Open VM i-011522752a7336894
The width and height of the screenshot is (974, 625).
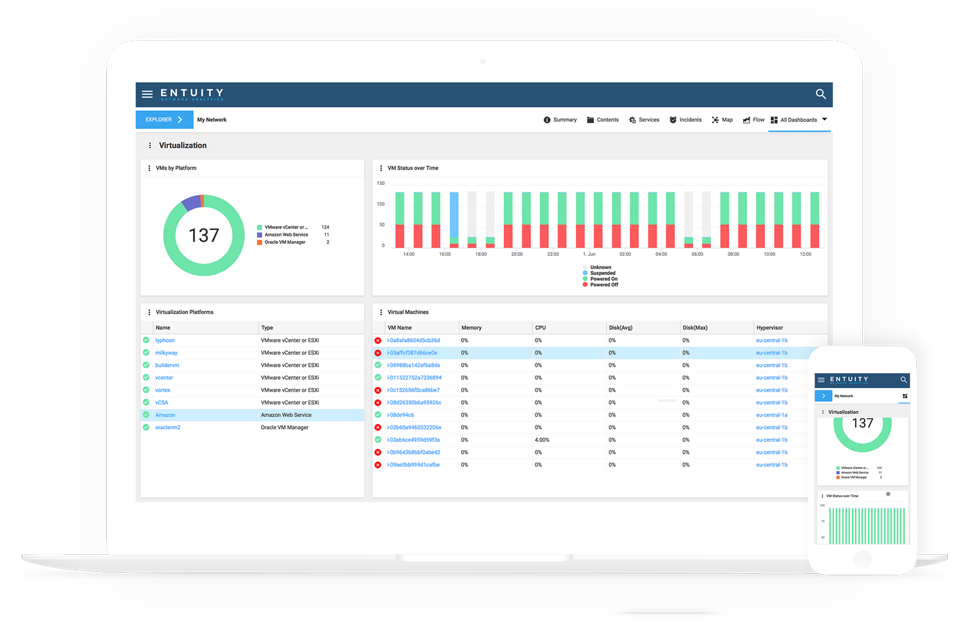[414, 378]
